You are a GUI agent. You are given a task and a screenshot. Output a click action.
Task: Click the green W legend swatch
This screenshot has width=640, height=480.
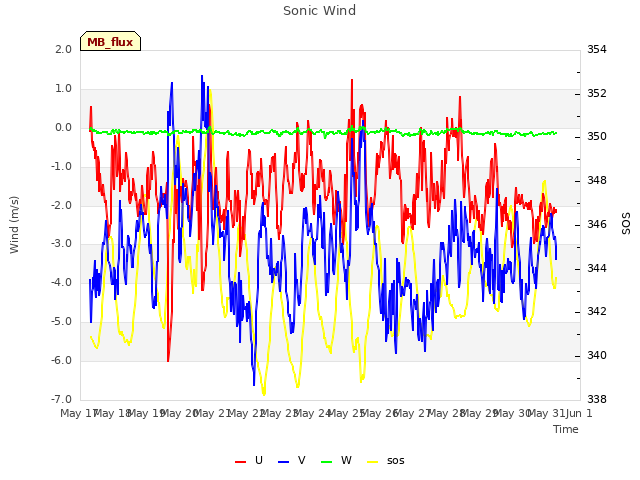pos(327,461)
